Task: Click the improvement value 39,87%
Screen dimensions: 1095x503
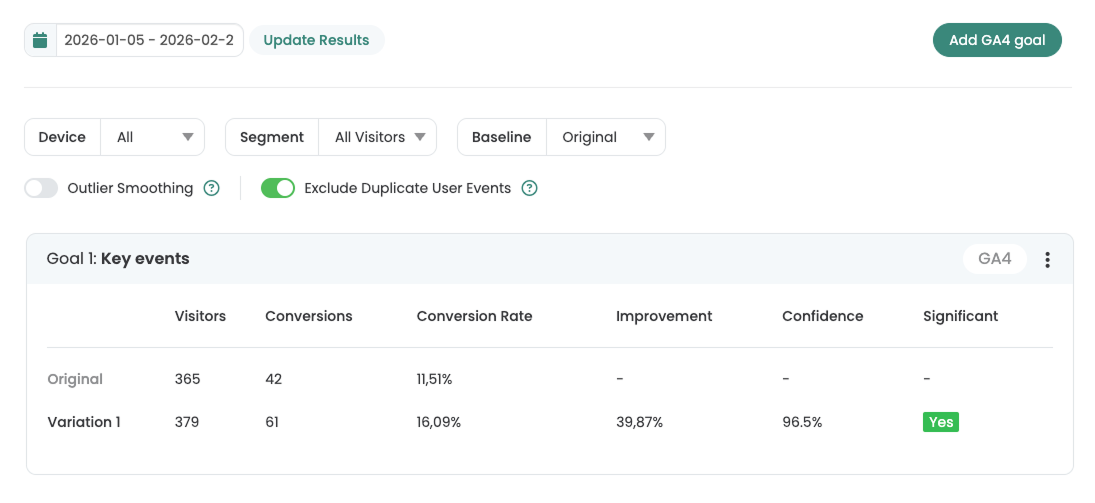Action: coord(639,422)
